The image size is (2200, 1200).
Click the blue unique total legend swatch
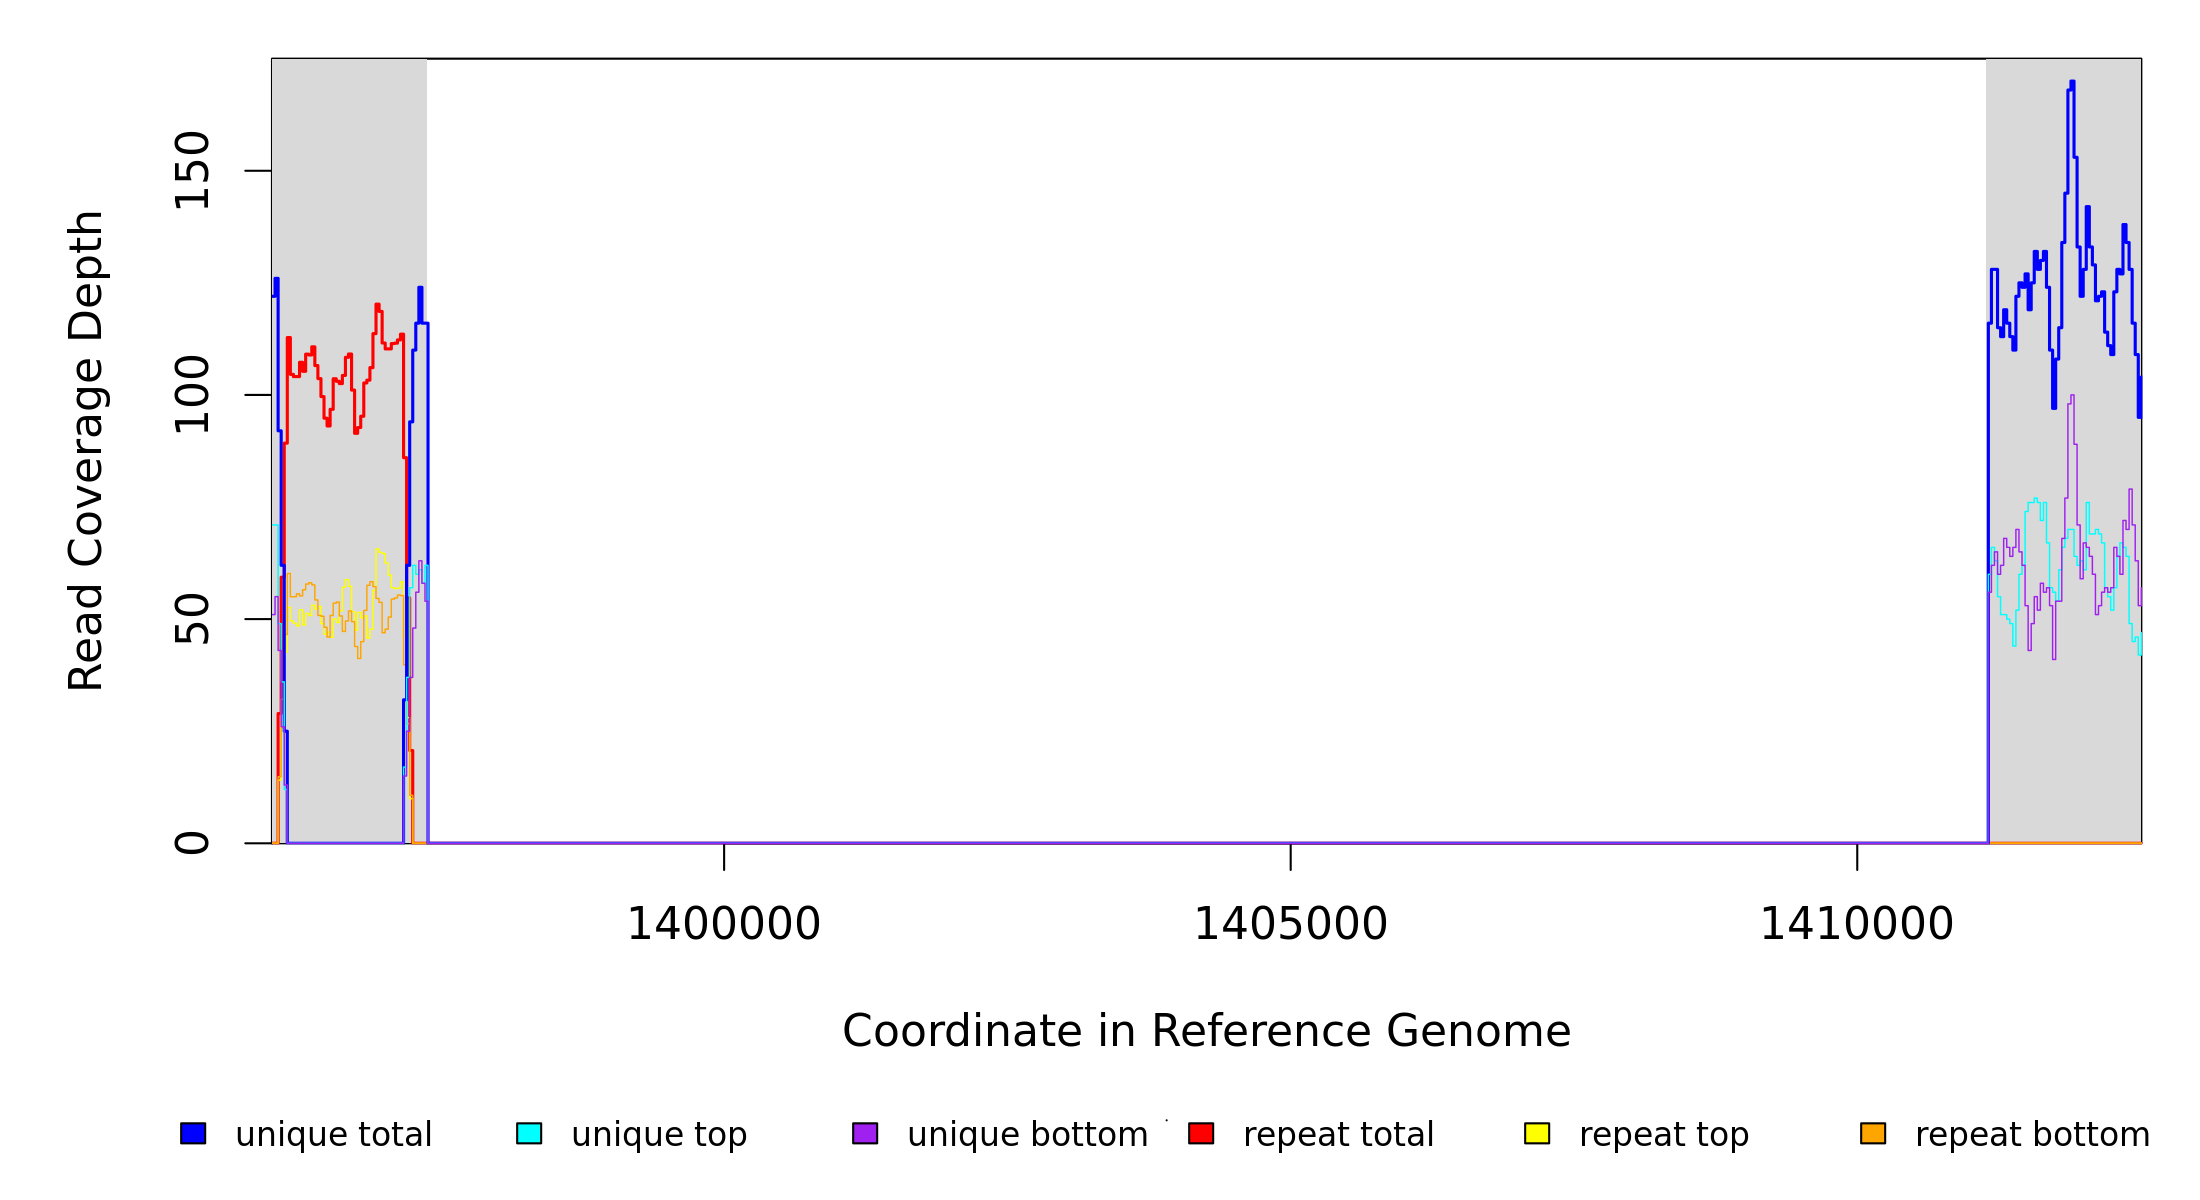pyautogui.click(x=193, y=1133)
